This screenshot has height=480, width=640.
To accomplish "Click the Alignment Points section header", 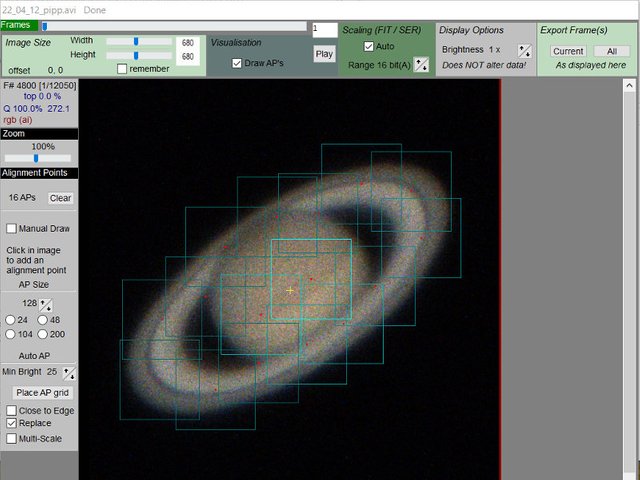I will (x=39, y=173).
